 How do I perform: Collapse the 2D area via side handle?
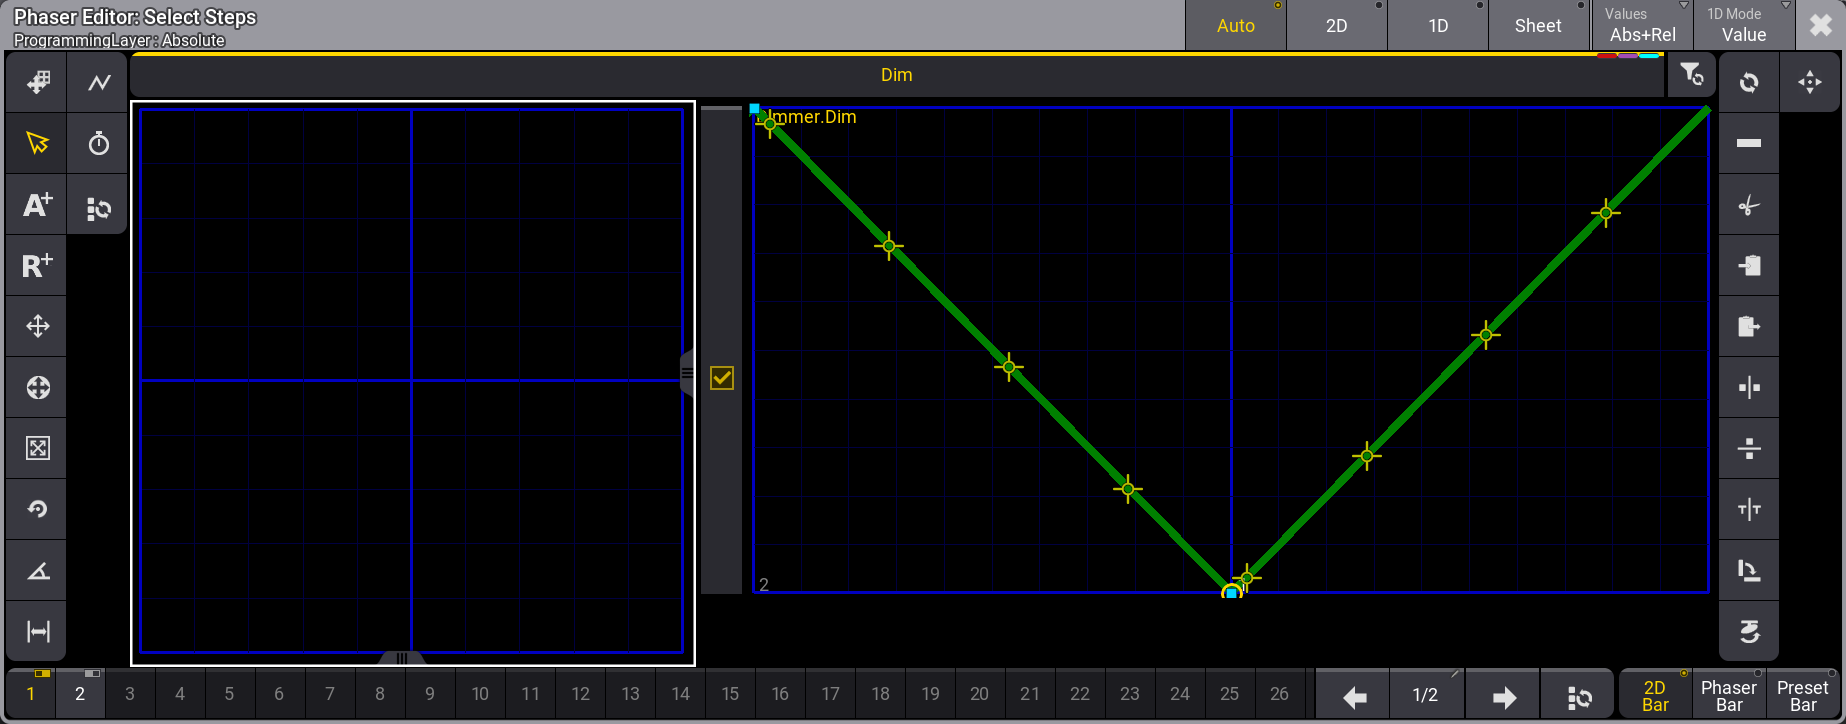coord(687,373)
